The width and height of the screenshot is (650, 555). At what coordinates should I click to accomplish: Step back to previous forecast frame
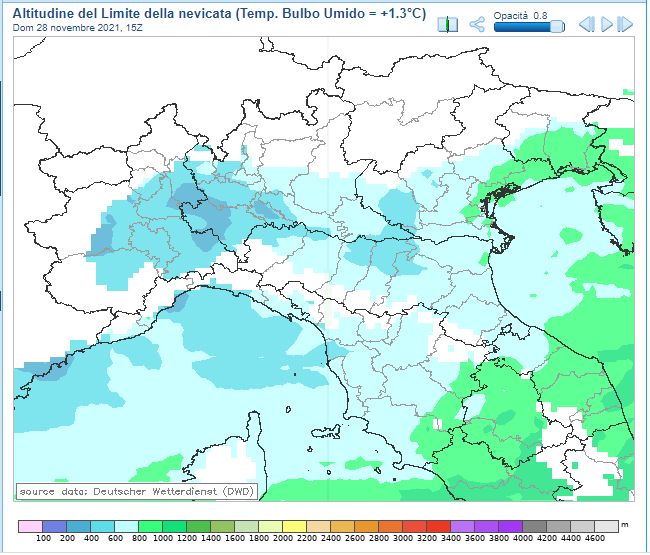click(587, 24)
